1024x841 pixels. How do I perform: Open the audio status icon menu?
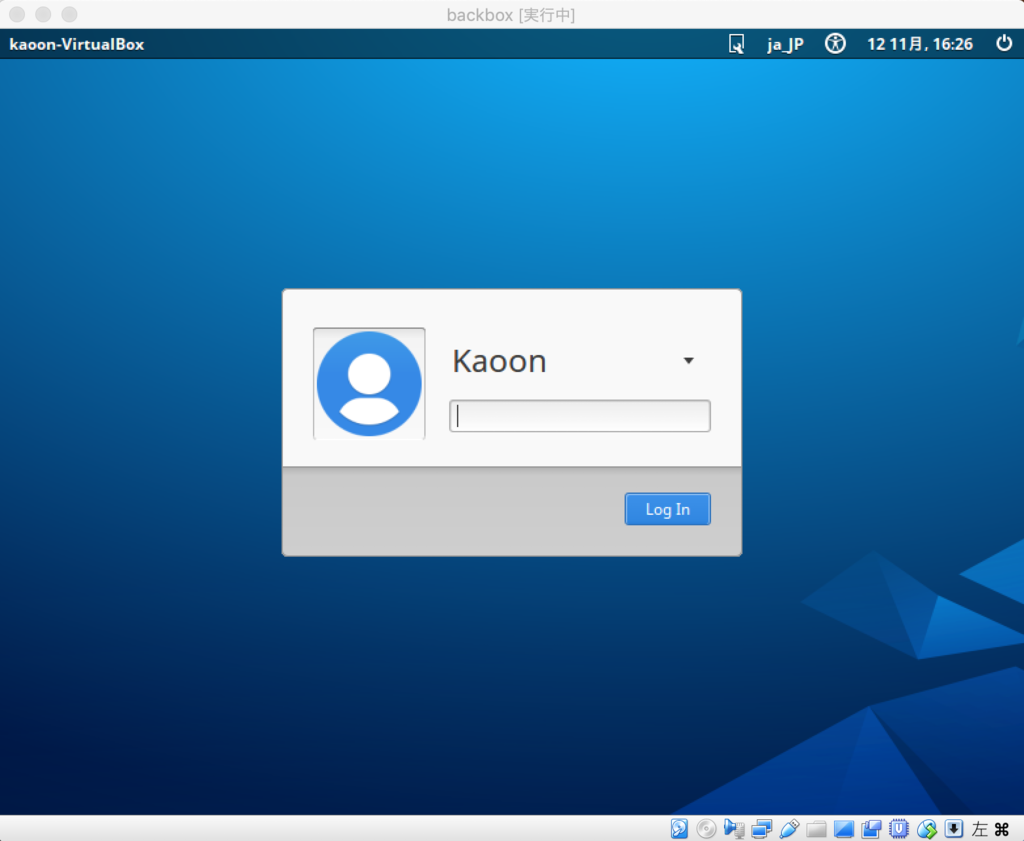coord(734,829)
